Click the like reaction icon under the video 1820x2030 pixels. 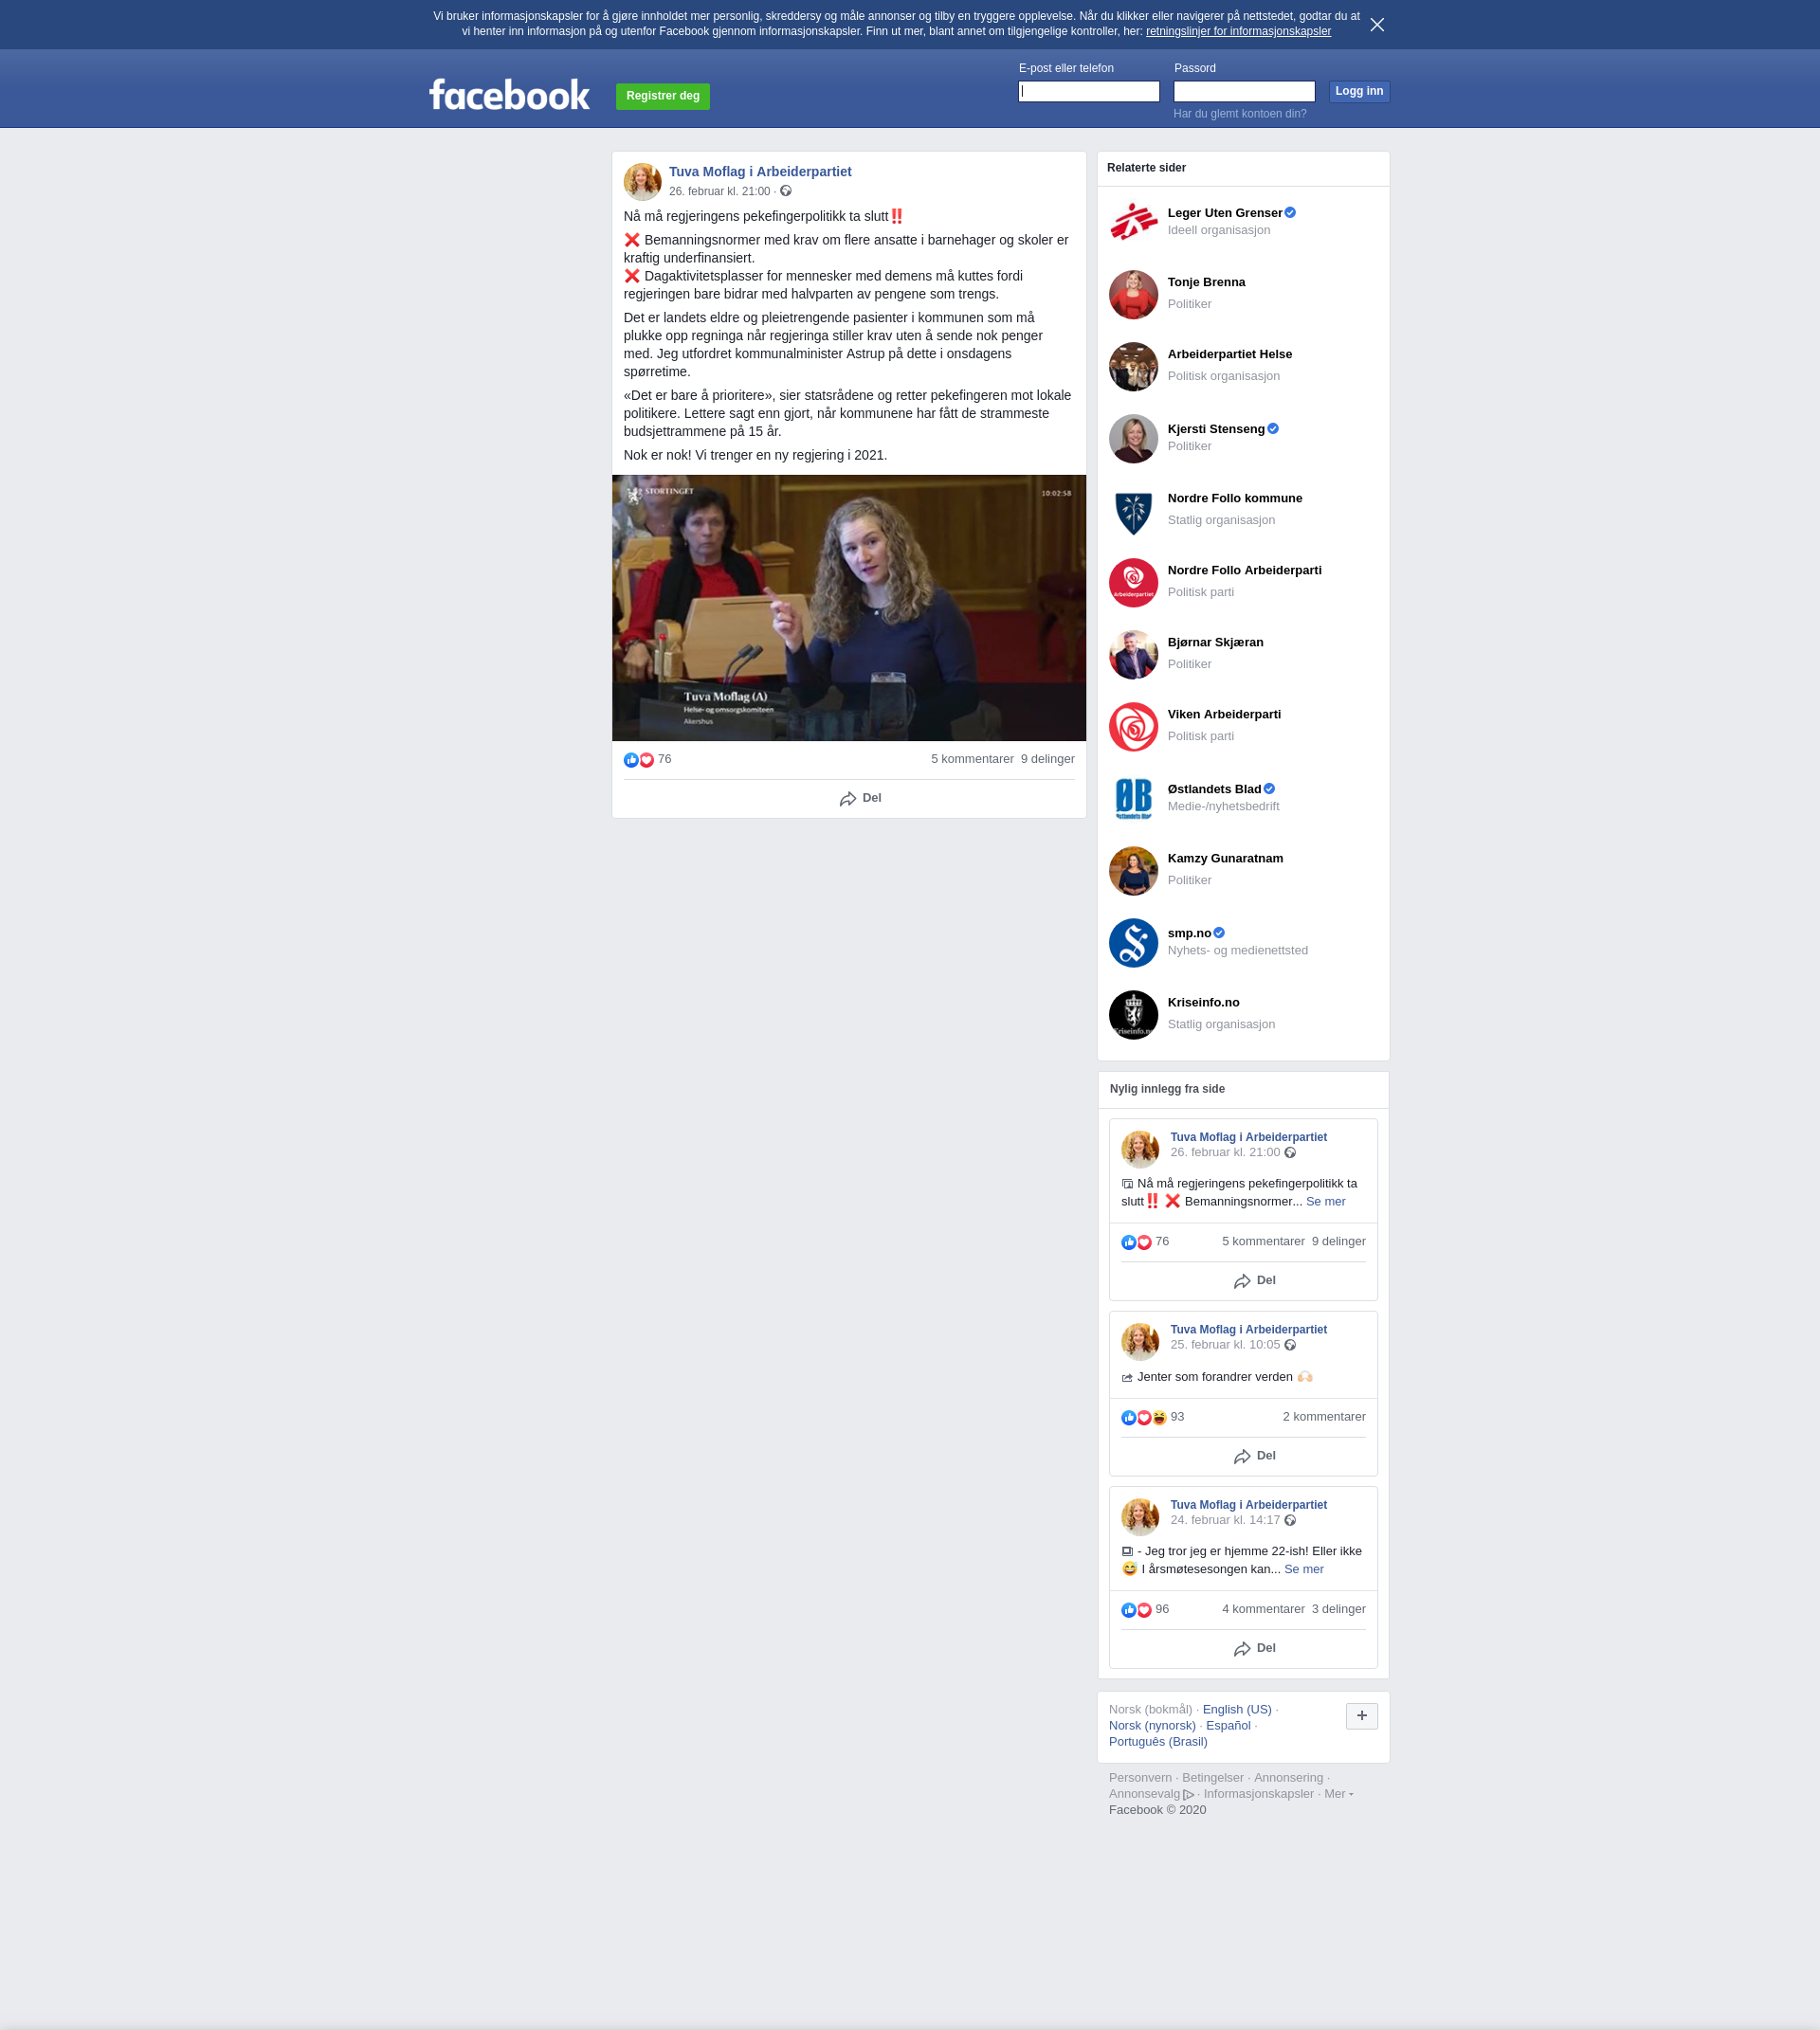[631, 760]
